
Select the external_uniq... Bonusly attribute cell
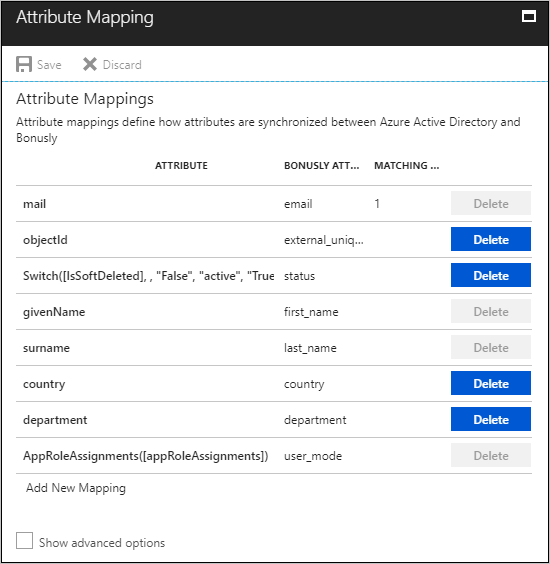[324, 240]
